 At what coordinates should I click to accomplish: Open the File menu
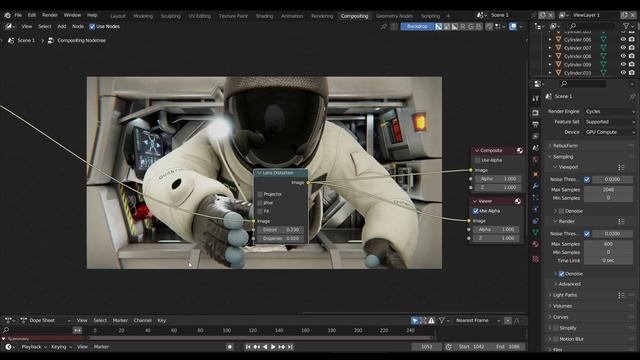(x=18, y=15)
